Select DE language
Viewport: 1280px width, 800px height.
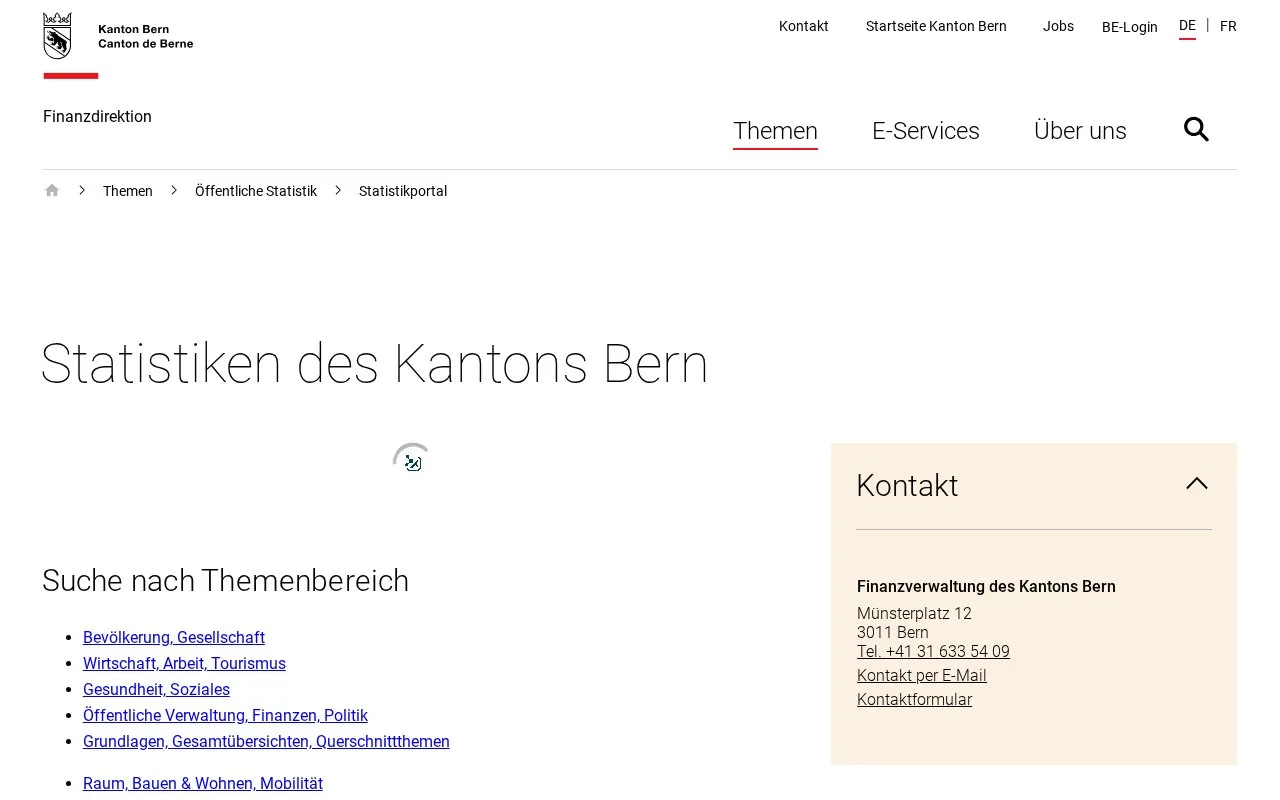click(1187, 26)
